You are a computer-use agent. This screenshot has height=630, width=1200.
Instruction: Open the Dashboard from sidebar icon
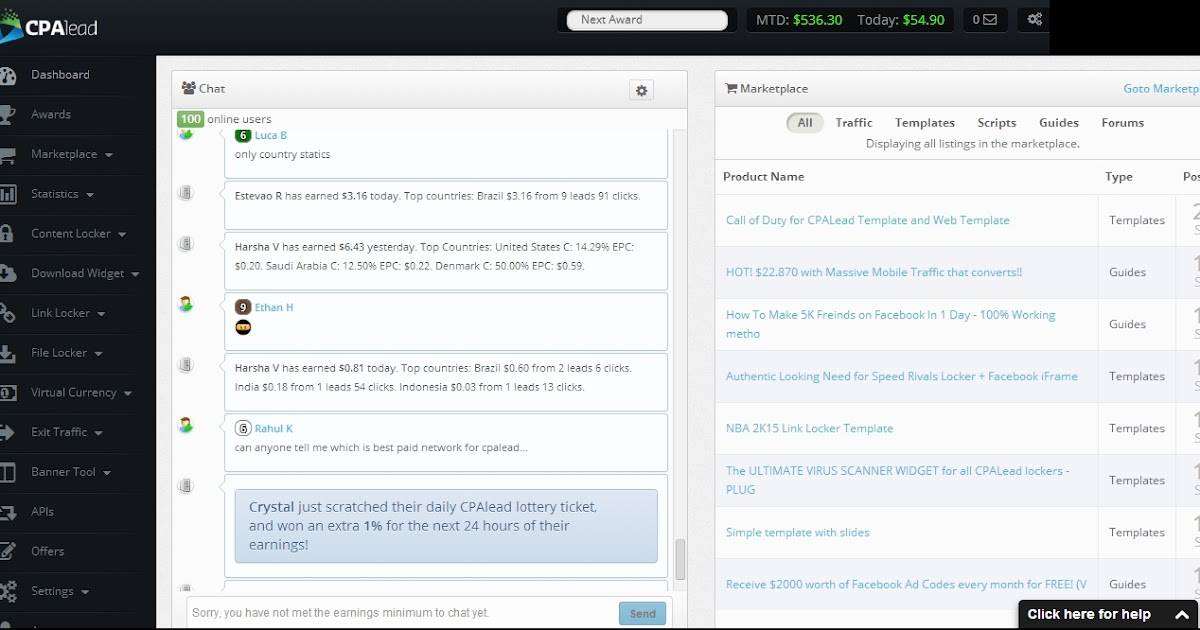click(10, 74)
